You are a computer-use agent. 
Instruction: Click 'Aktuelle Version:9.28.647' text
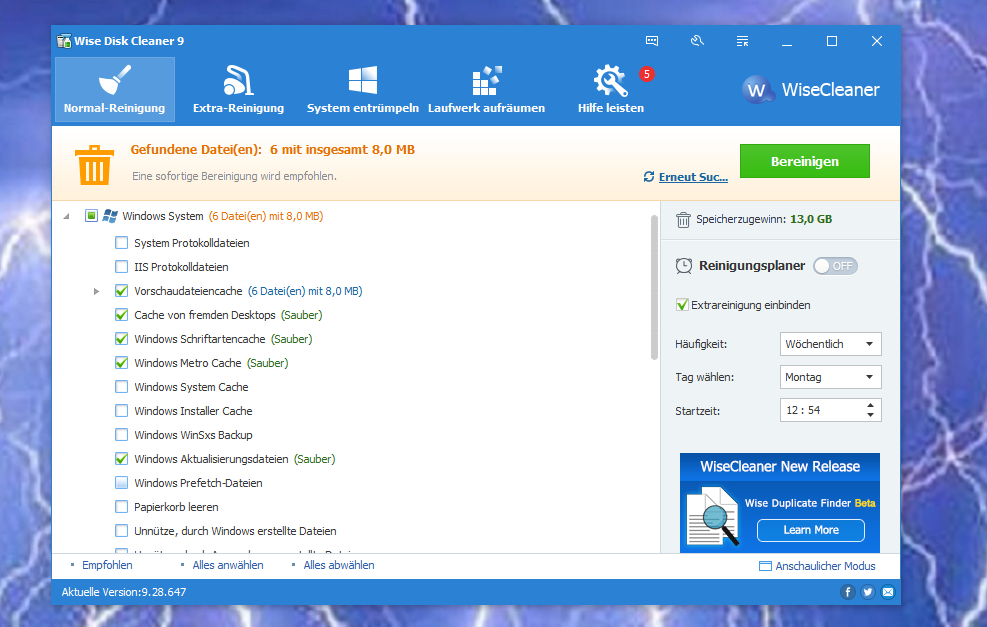(124, 592)
